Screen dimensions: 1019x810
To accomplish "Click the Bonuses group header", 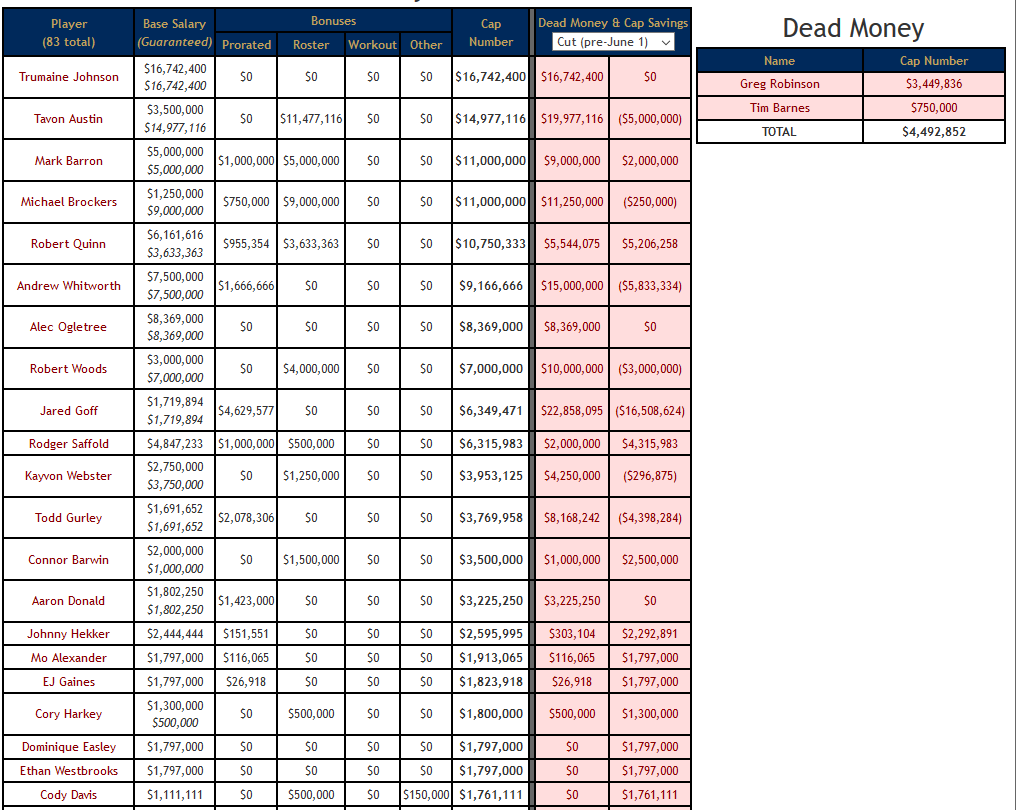I will tap(333, 21).
